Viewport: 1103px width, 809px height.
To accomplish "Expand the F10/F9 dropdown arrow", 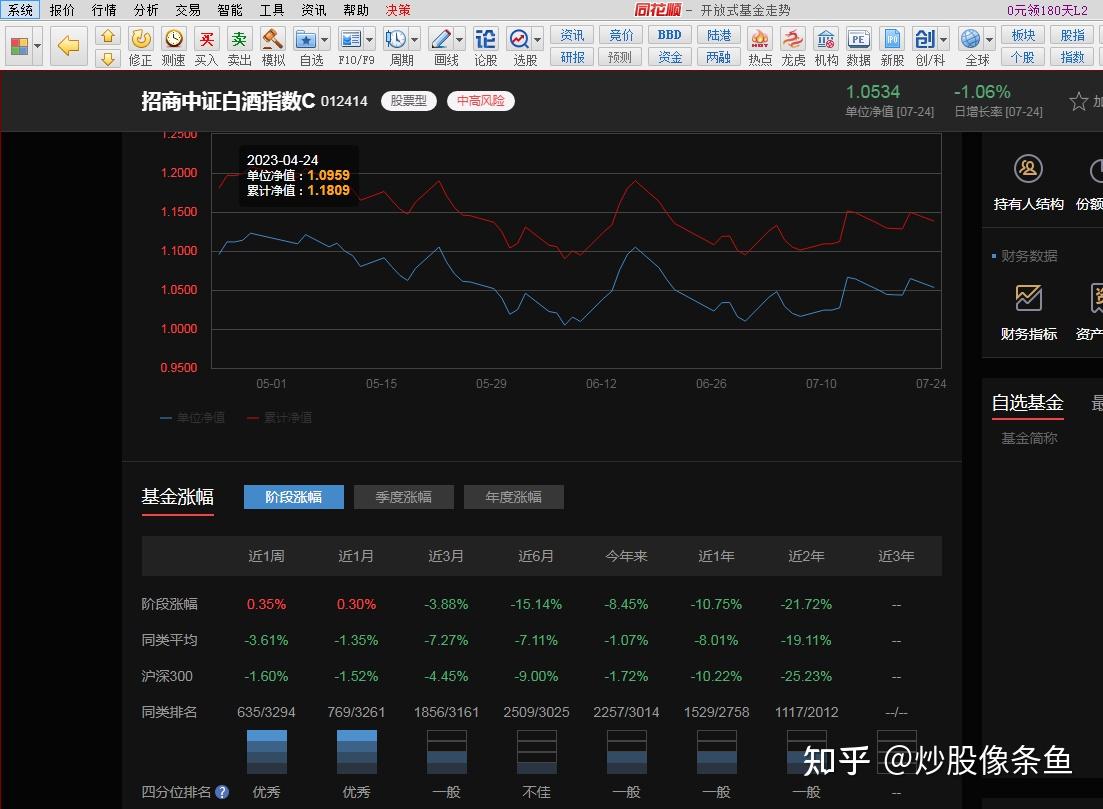I will 369,39.
